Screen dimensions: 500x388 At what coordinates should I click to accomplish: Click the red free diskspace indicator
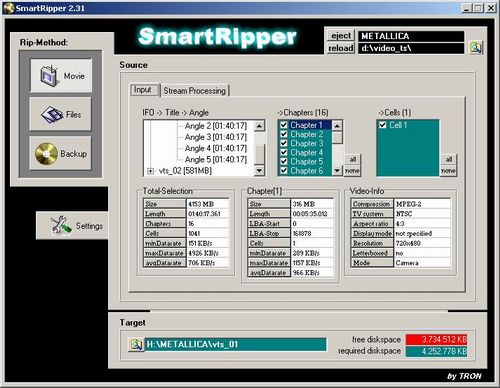(436, 339)
